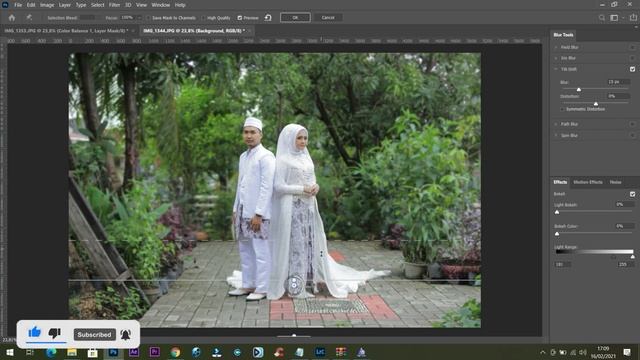This screenshot has width=640, height=360.
Task: Open the notification center icon
Action: (x=627, y=352)
